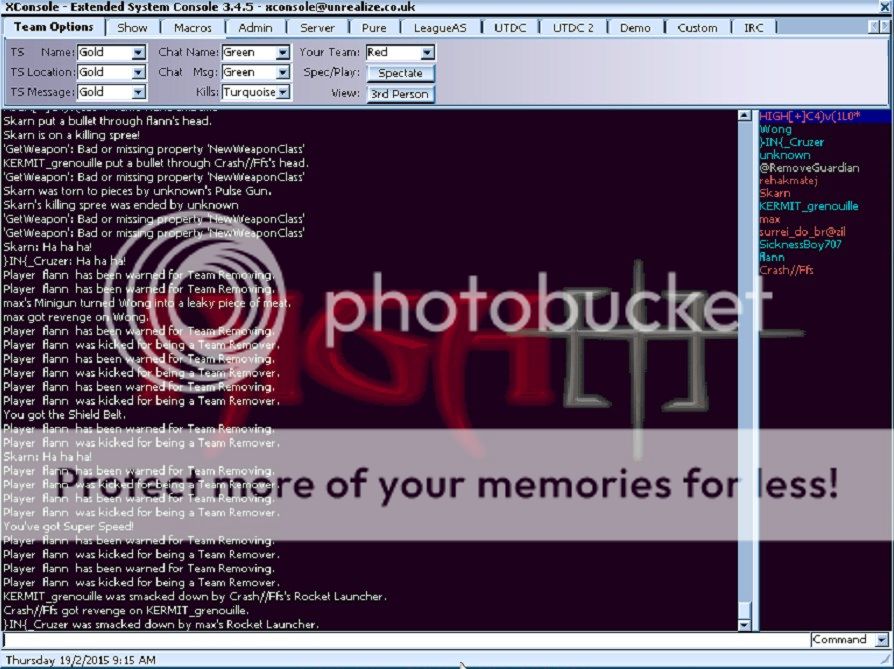The height and width of the screenshot is (669, 894).
Task: Change the Chat Name color dropdown
Action: [282, 52]
